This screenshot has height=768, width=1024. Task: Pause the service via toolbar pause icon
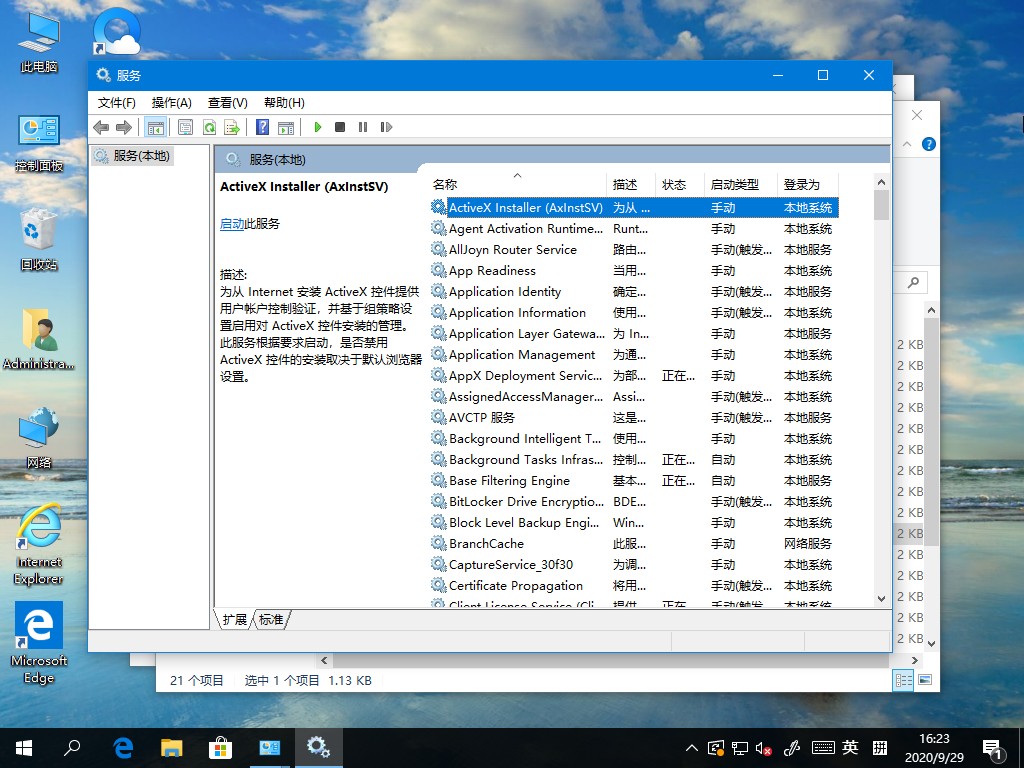363,127
